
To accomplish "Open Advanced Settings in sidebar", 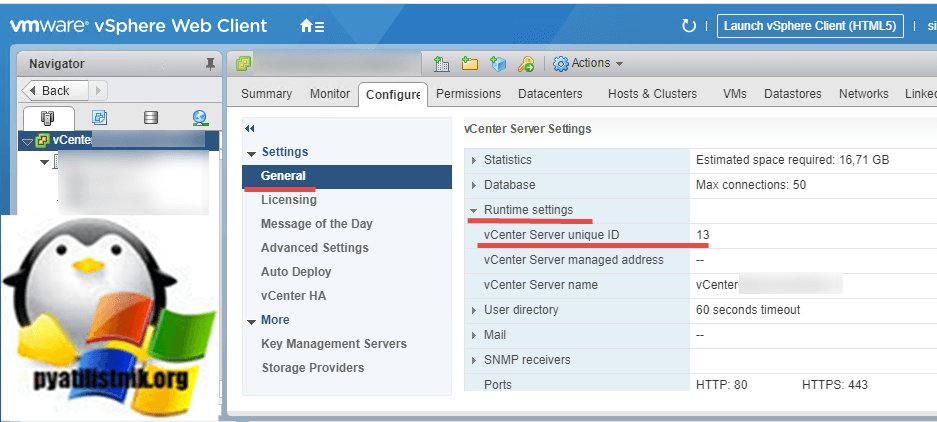I will [x=314, y=248].
